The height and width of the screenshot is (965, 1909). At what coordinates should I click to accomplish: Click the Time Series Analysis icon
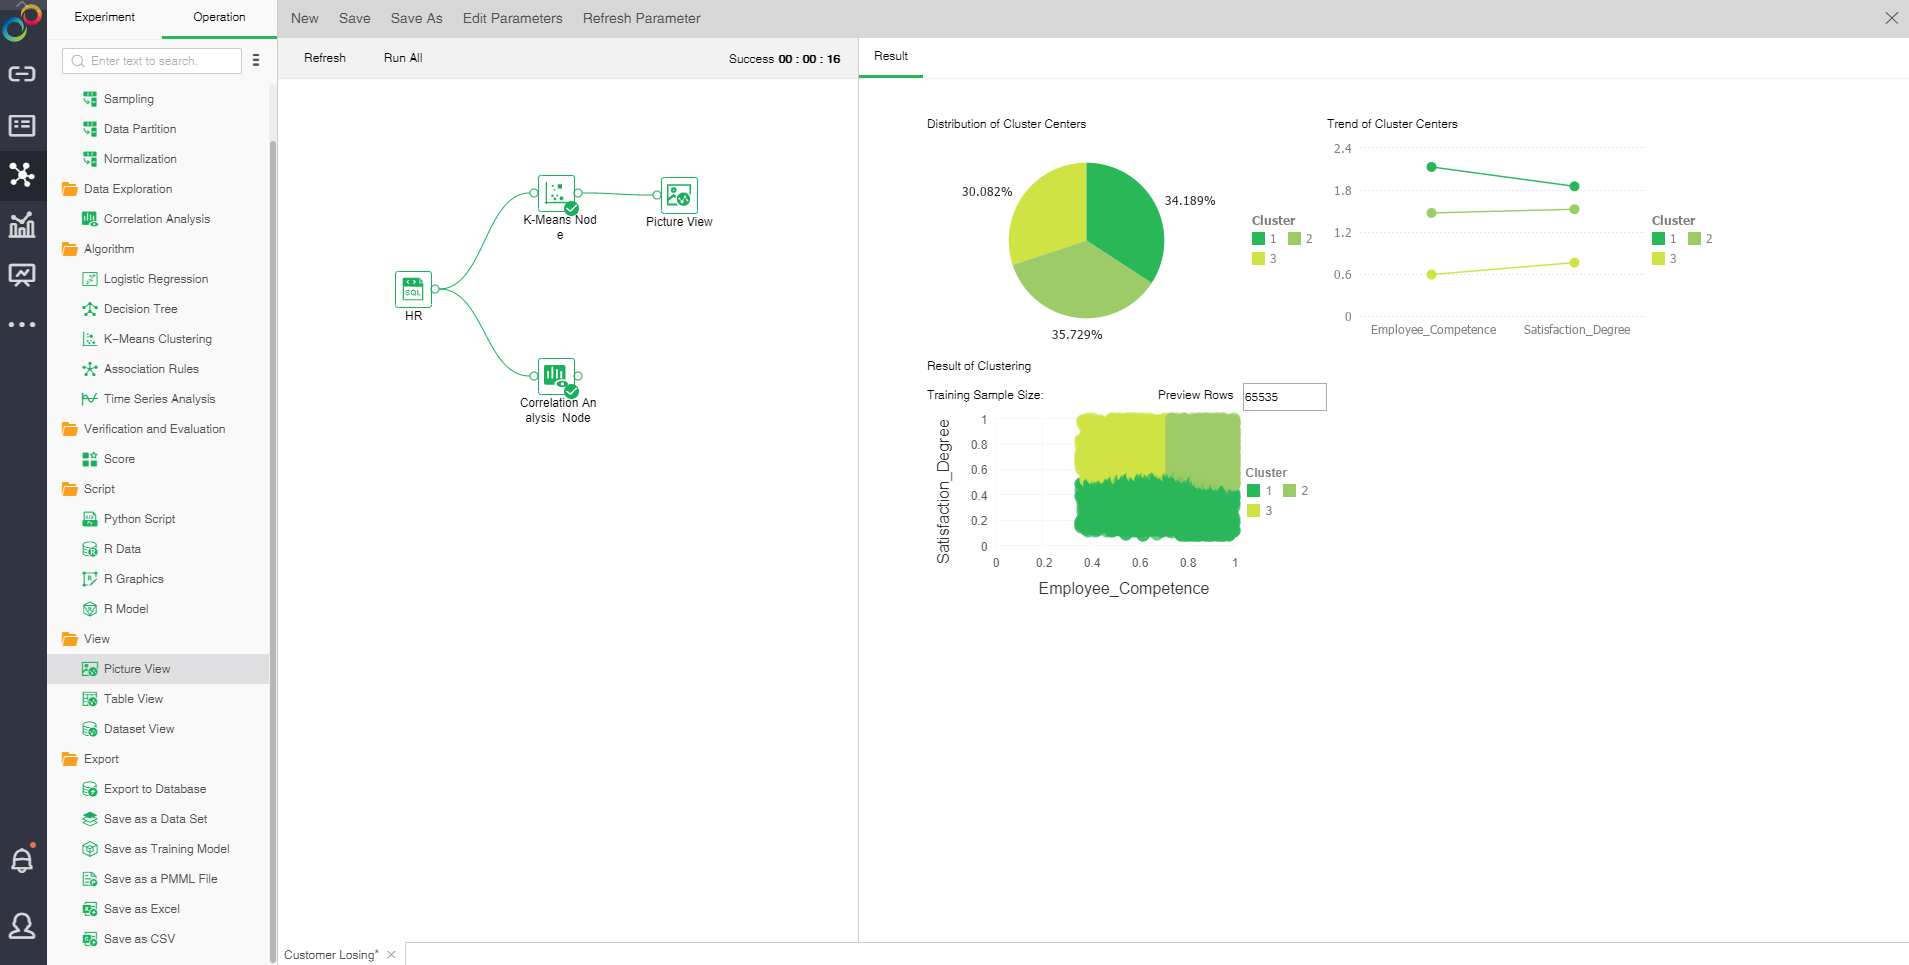90,399
